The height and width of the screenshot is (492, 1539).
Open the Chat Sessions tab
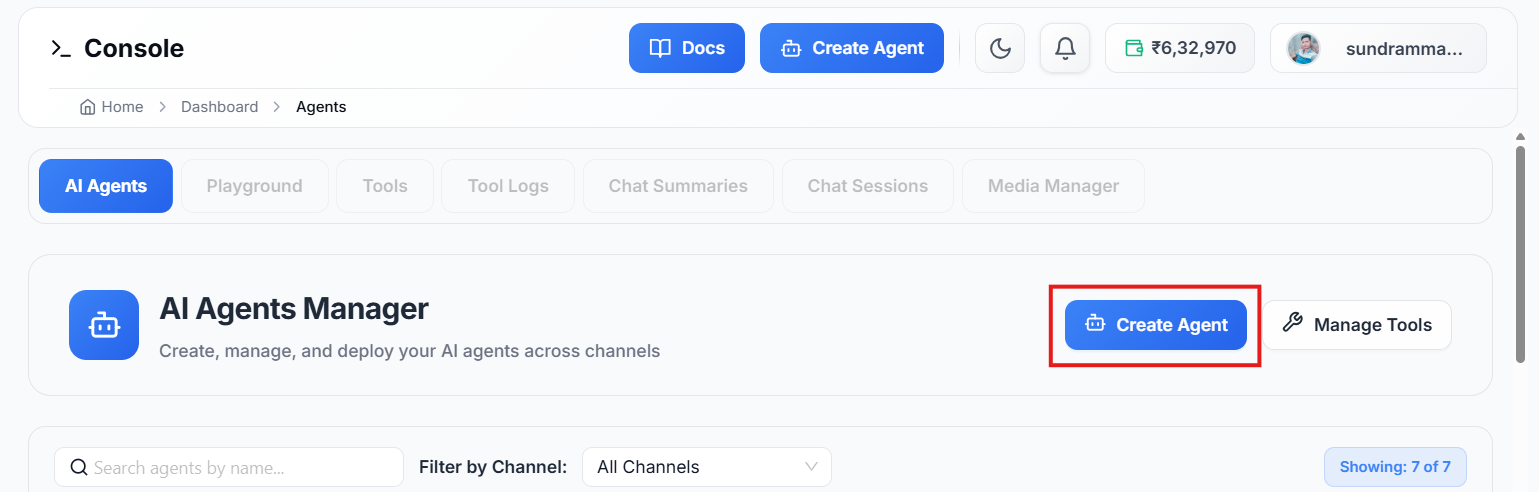pyautogui.click(x=868, y=186)
